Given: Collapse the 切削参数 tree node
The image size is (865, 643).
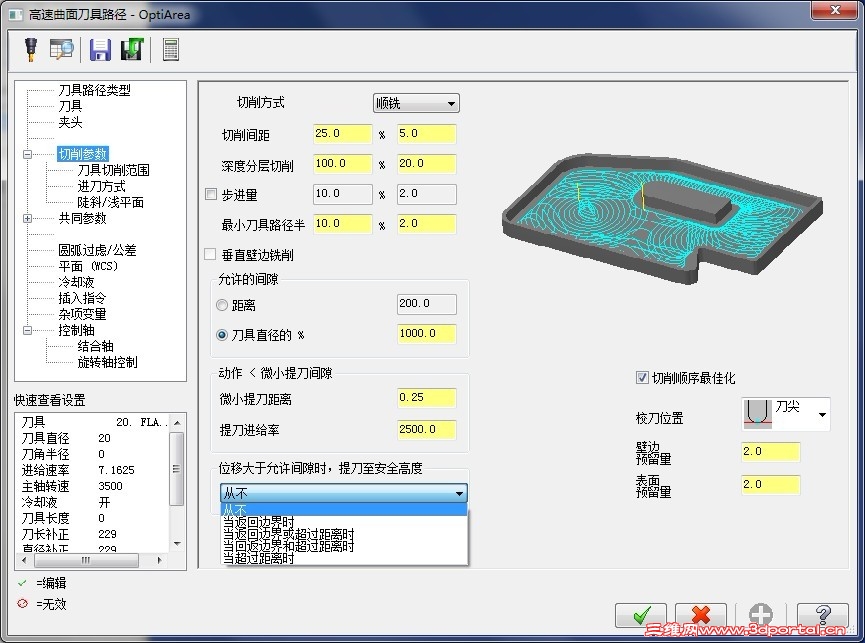Looking at the screenshot, I should click(x=27, y=154).
